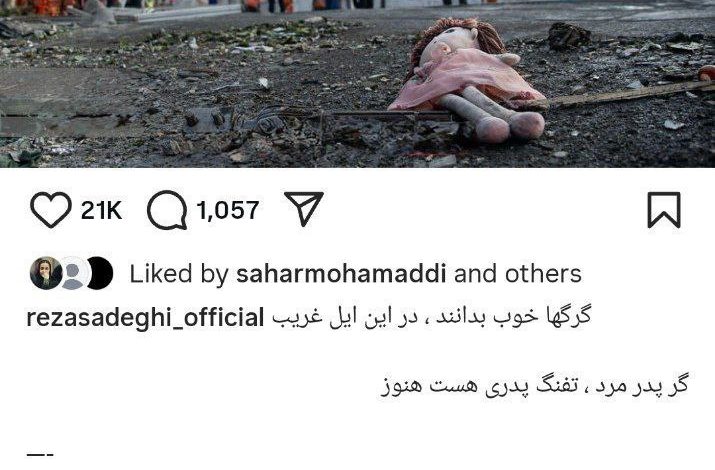This screenshot has width=715, height=470.
Task: Tap the black half-moon liker avatar
Action: point(99,274)
